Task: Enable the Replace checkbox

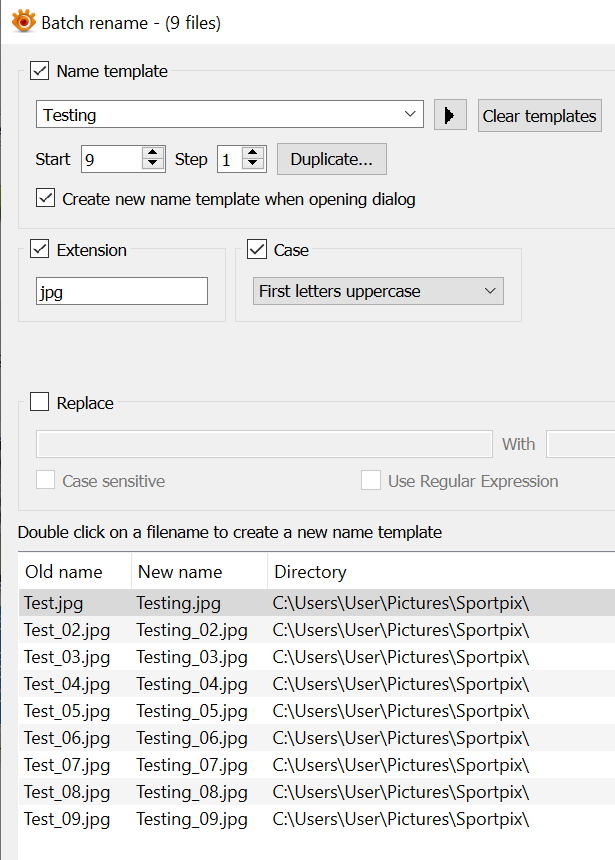Action: [x=40, y=403]
